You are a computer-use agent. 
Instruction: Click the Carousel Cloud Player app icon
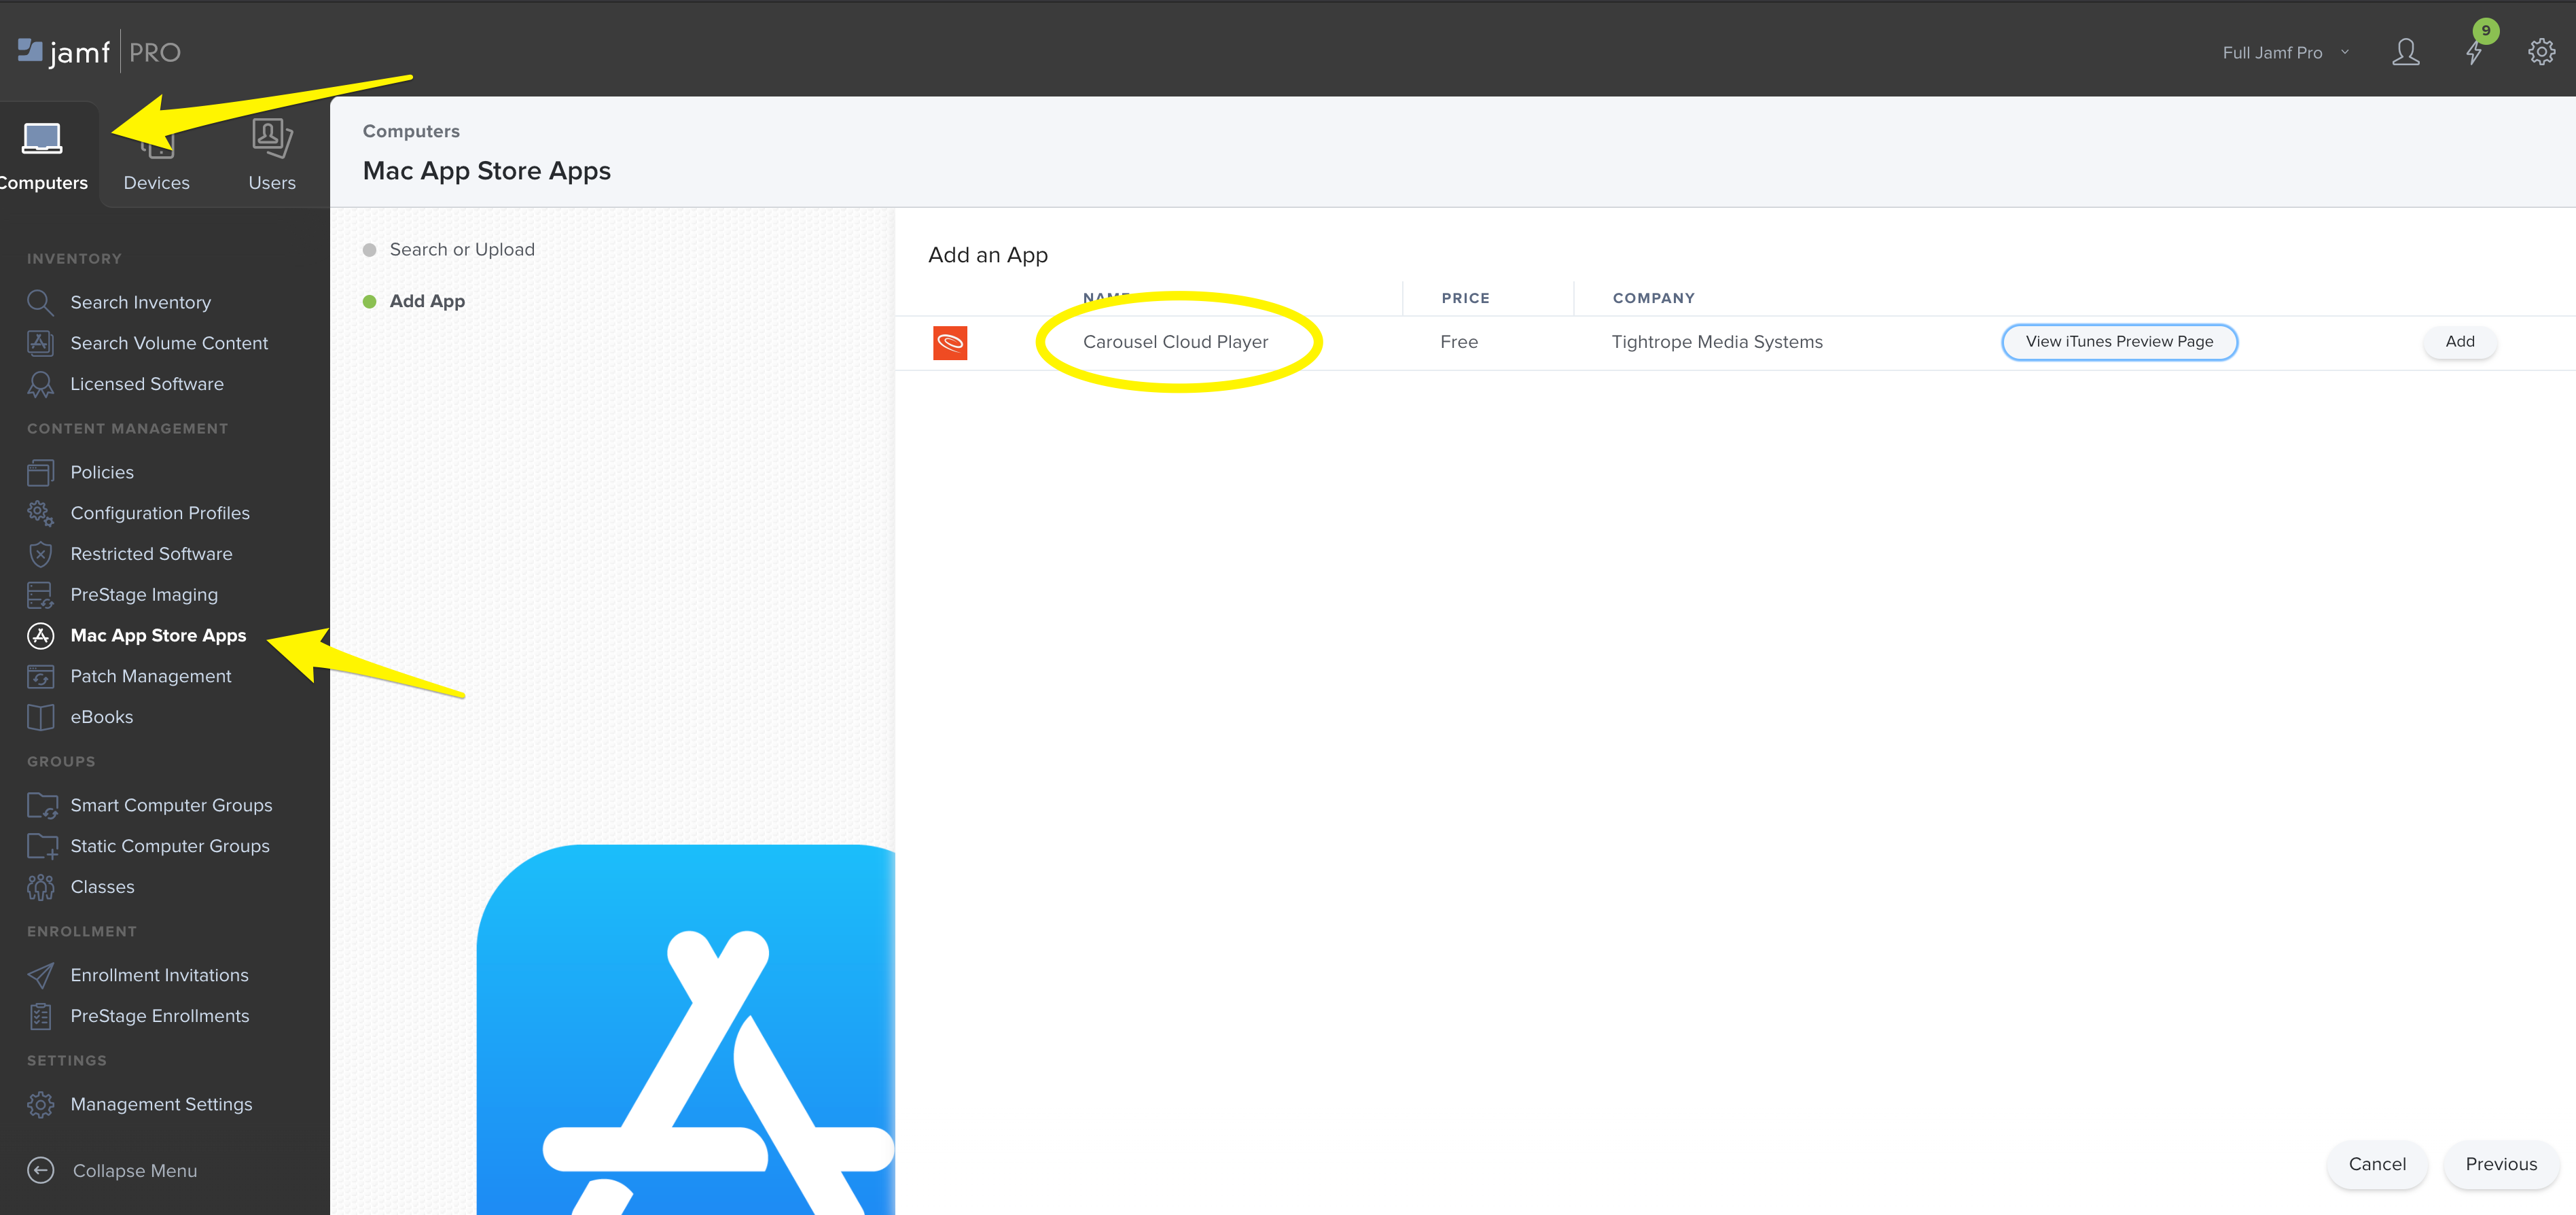click(949, 343)
